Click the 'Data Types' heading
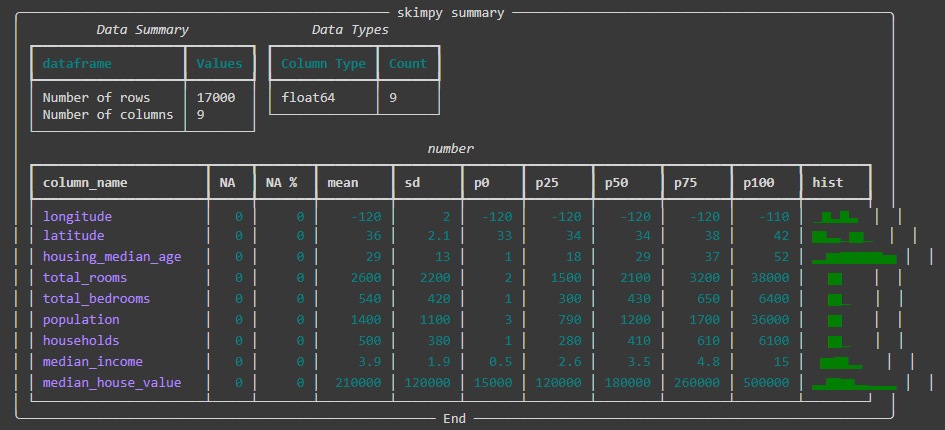The width and height of the screenshot is (945, 430). click(x=350, y=30)
